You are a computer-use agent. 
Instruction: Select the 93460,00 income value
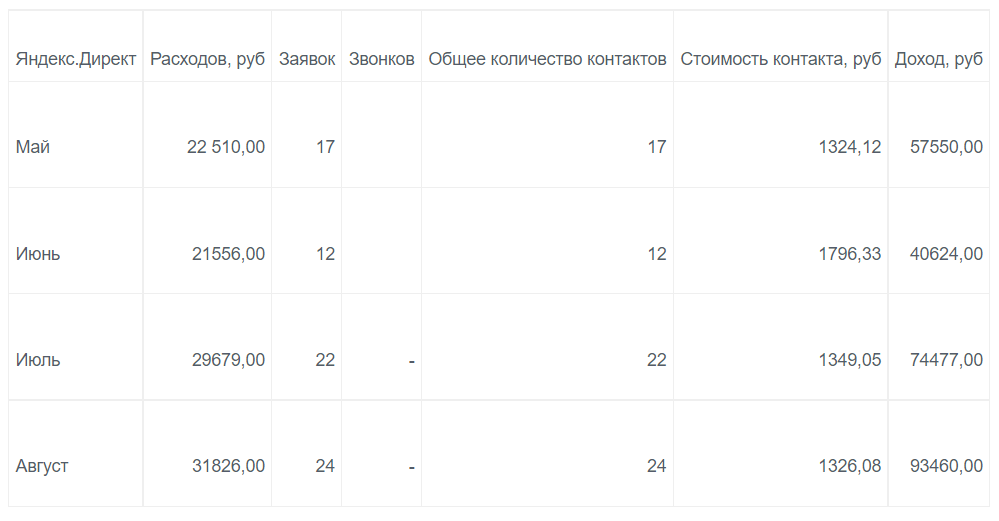click(947, 466)
